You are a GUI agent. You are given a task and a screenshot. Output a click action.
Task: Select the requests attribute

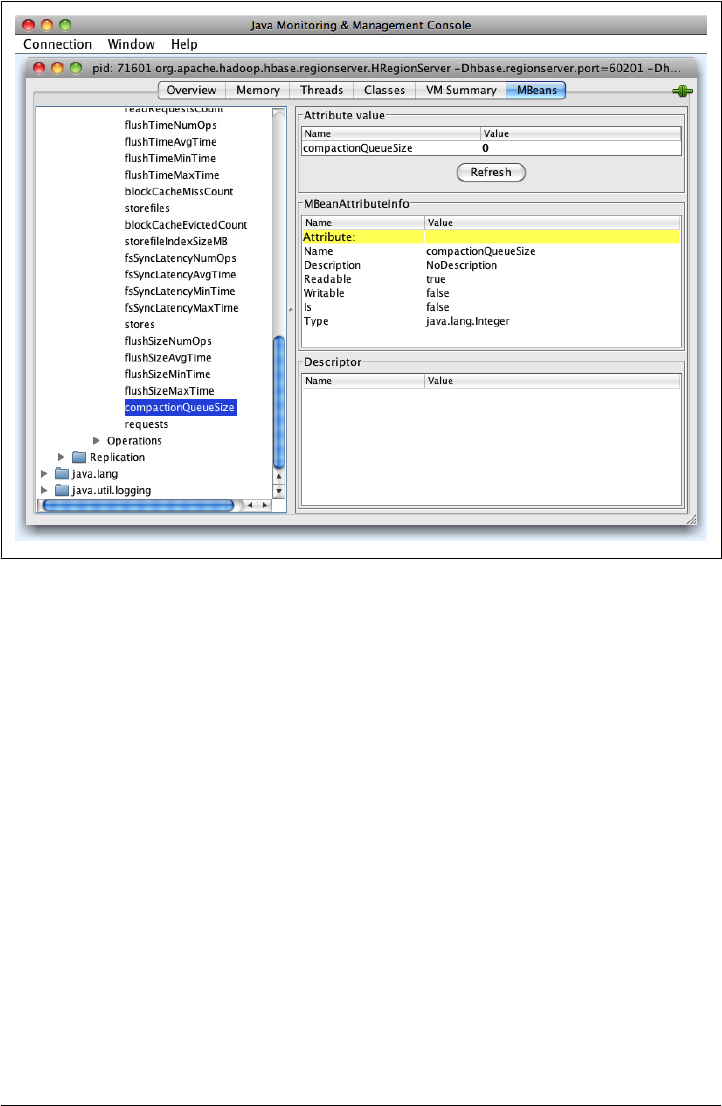click(147, 425)
